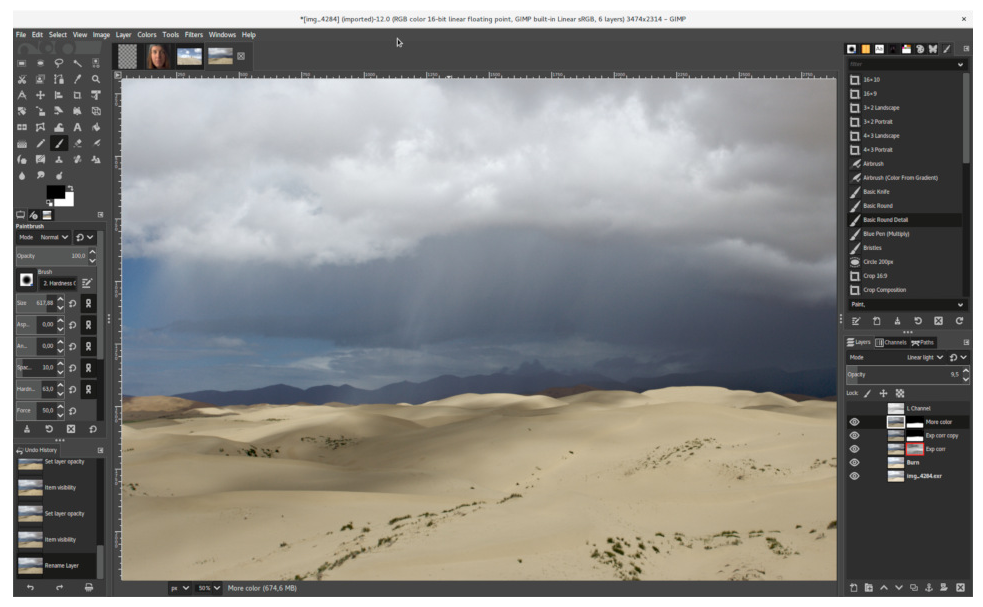Select the Clone stamp tool
Image resolution: width=983 pixels, height=607 pixels.
59,160
